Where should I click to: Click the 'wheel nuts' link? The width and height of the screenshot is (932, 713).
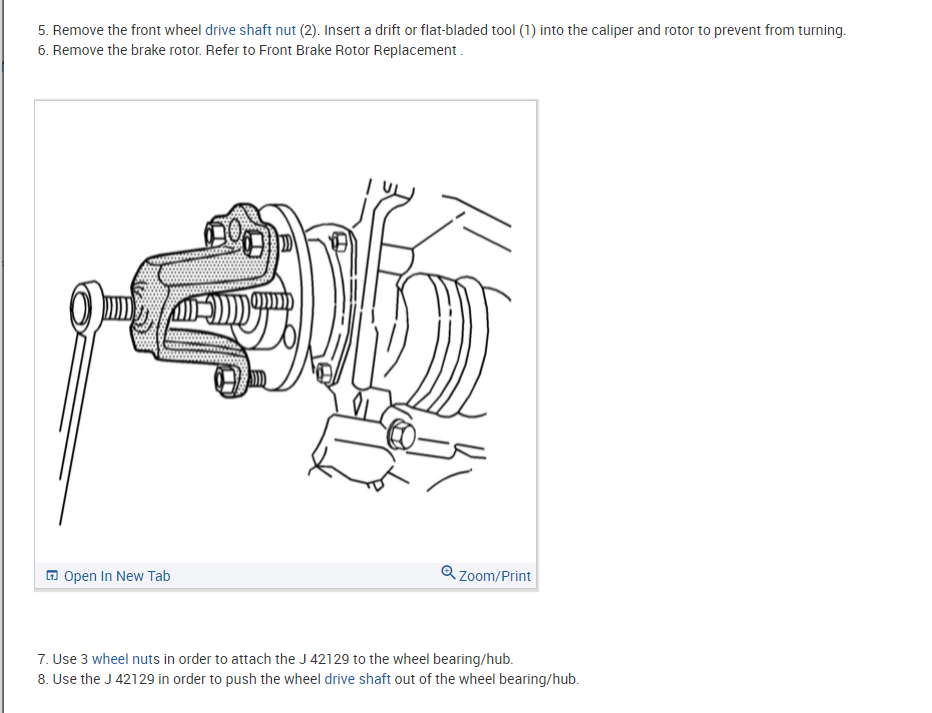(126, 659)
